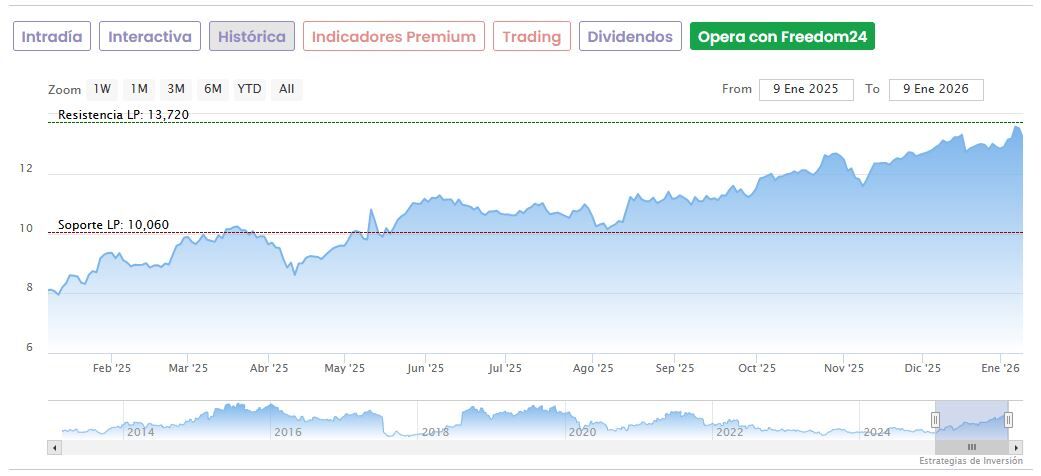Switch to the Intradía tab
1041x476 pixels.
[52, 37]
